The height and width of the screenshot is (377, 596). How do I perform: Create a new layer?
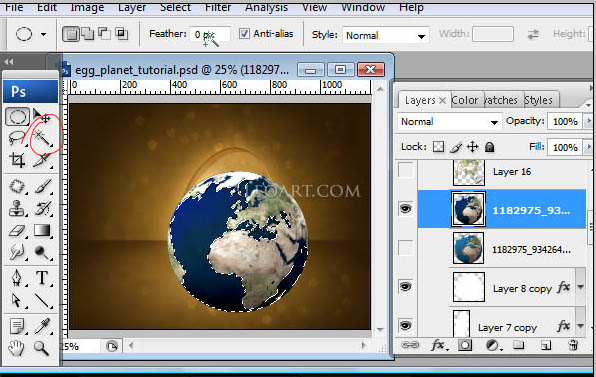[546, 345]
